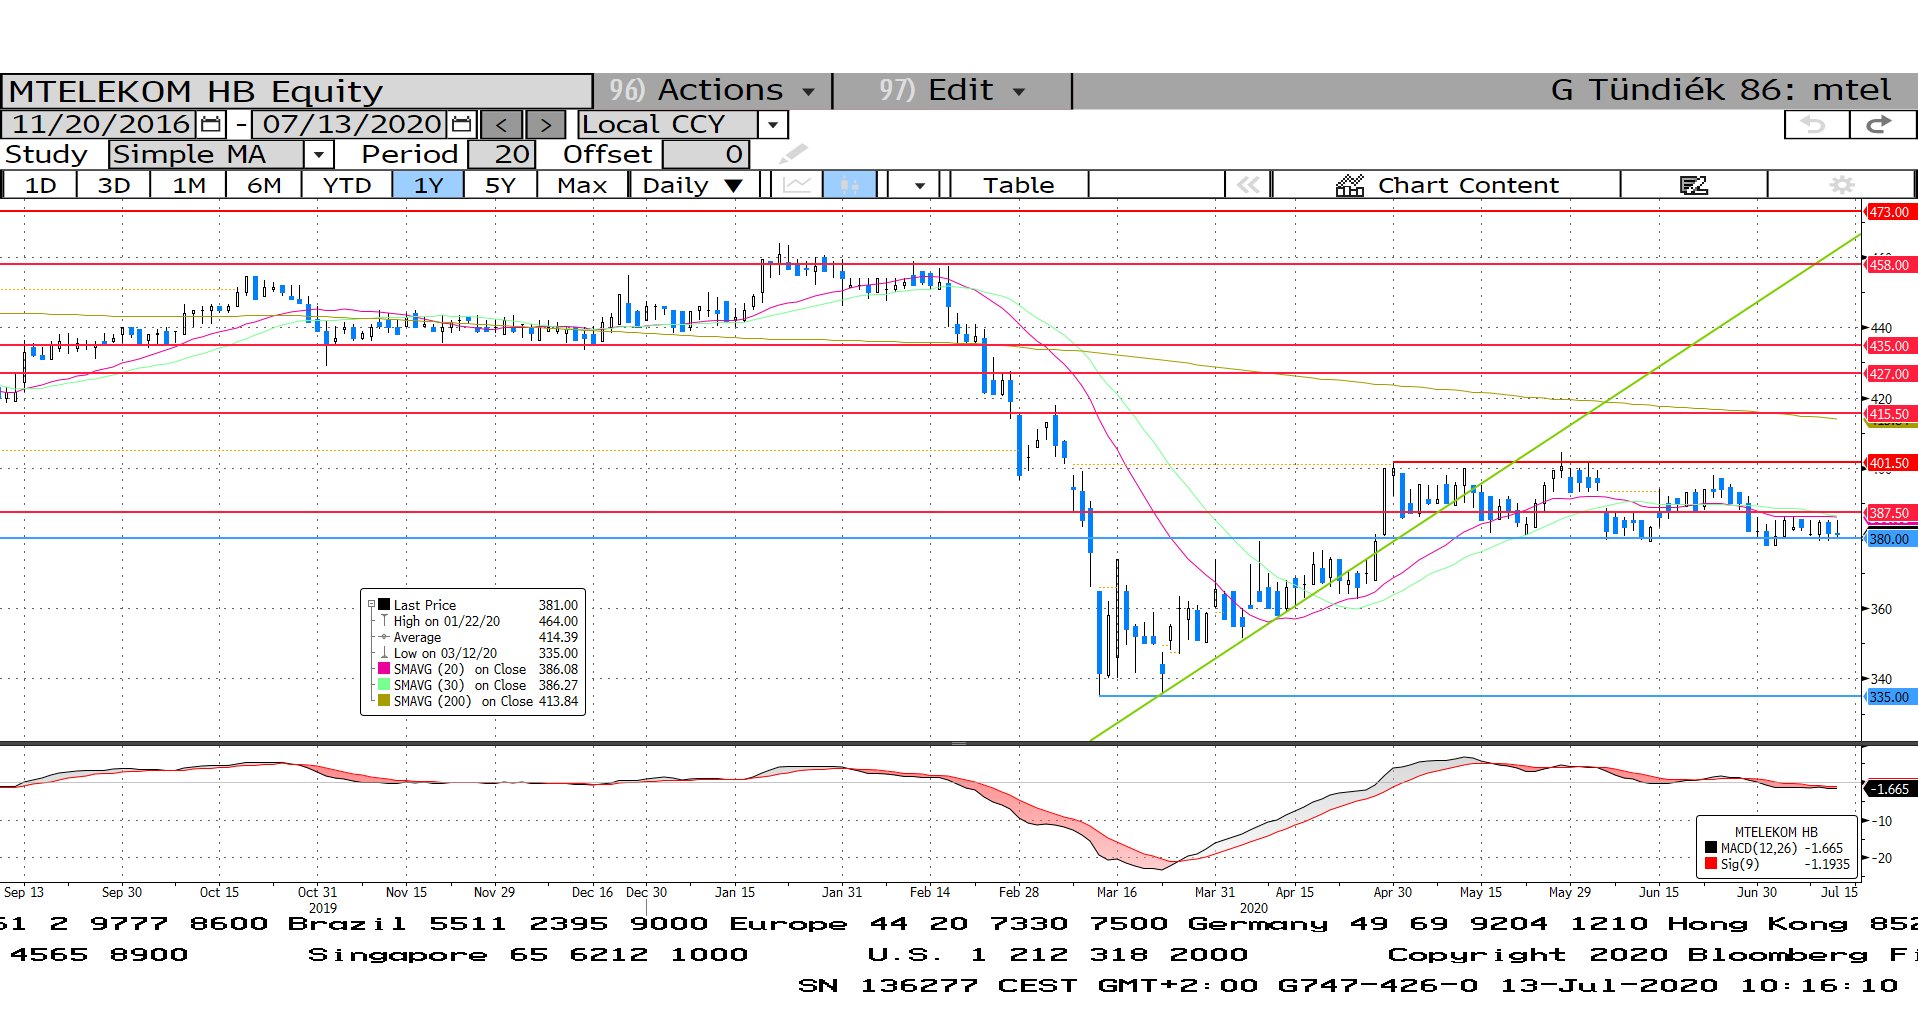The image size is (1918, 1025).
Task: Click the Low on 03/12/20 legend row
Action: point(478,653)
